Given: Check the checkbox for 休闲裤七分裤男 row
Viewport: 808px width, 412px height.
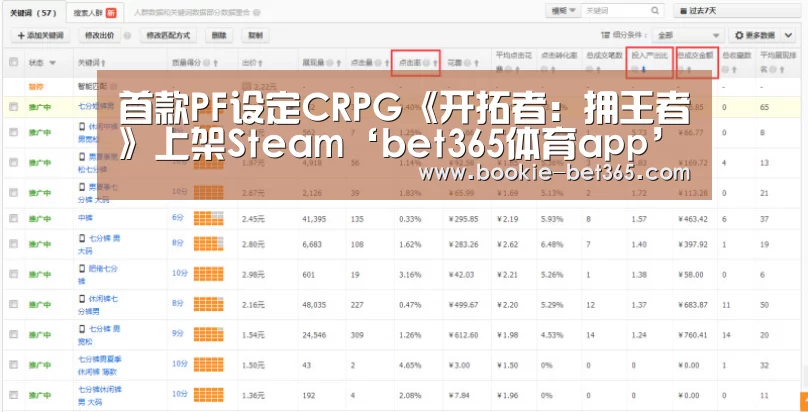Looking at the screenshot, I should click(x=13, y=304).
